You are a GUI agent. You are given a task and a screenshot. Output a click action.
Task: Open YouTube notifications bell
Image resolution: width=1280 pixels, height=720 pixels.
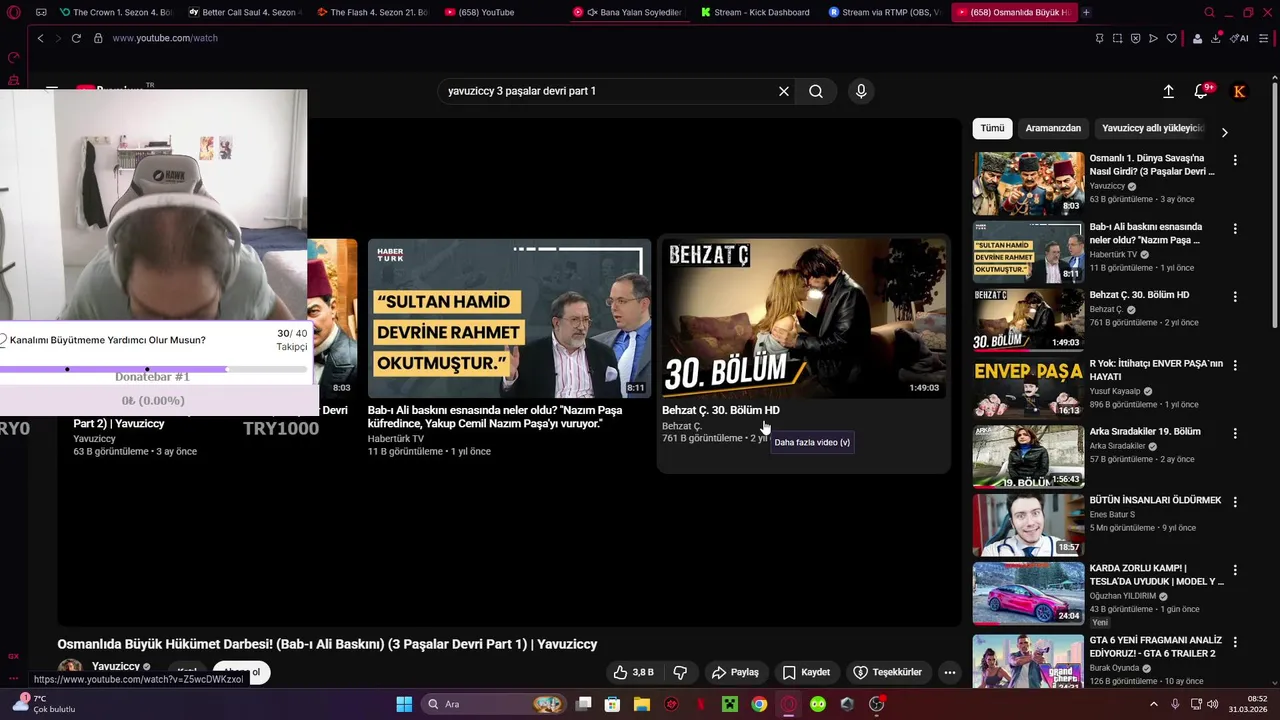click(x=1201, y=91)
